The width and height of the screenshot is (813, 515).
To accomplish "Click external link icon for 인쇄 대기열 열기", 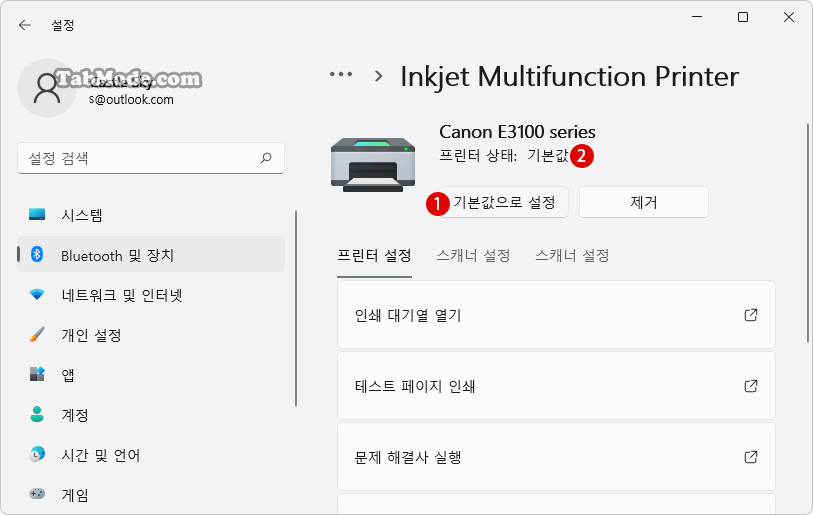I will point(751,315).
